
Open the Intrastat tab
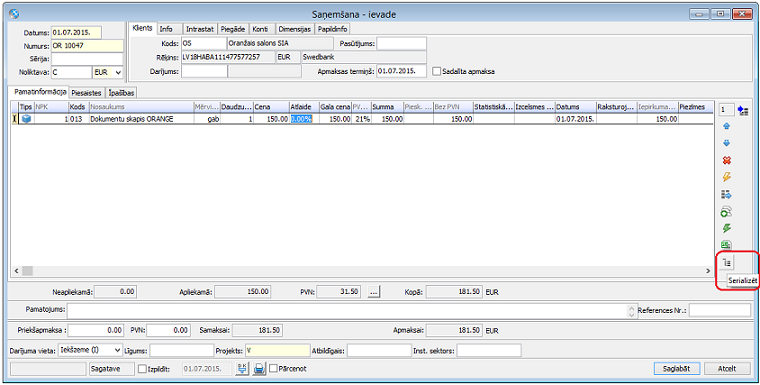tap(200, 29)
